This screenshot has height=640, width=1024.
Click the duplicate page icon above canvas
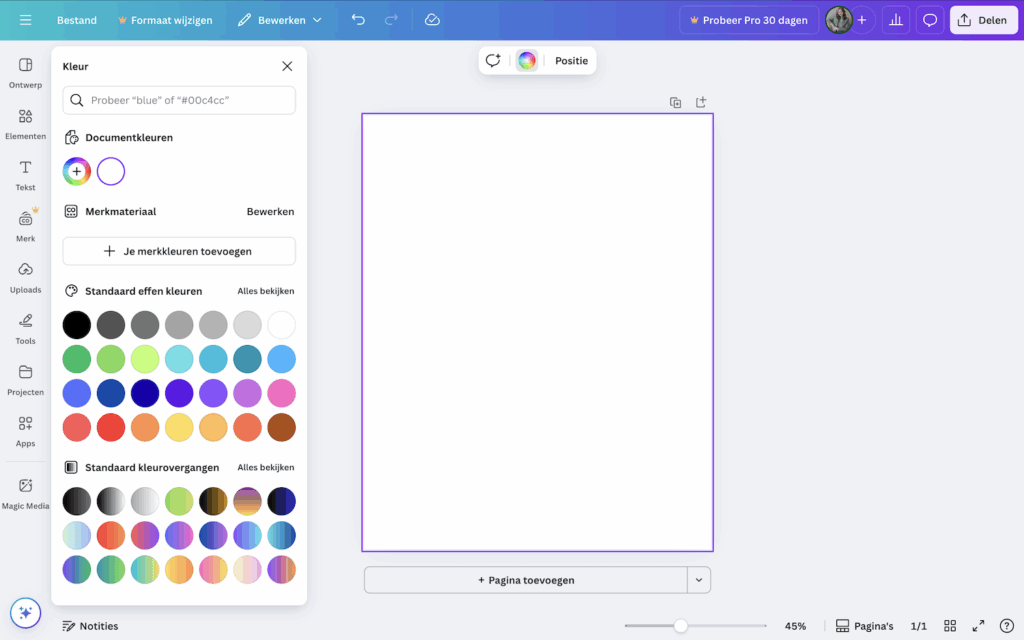(x=676, y=102)
